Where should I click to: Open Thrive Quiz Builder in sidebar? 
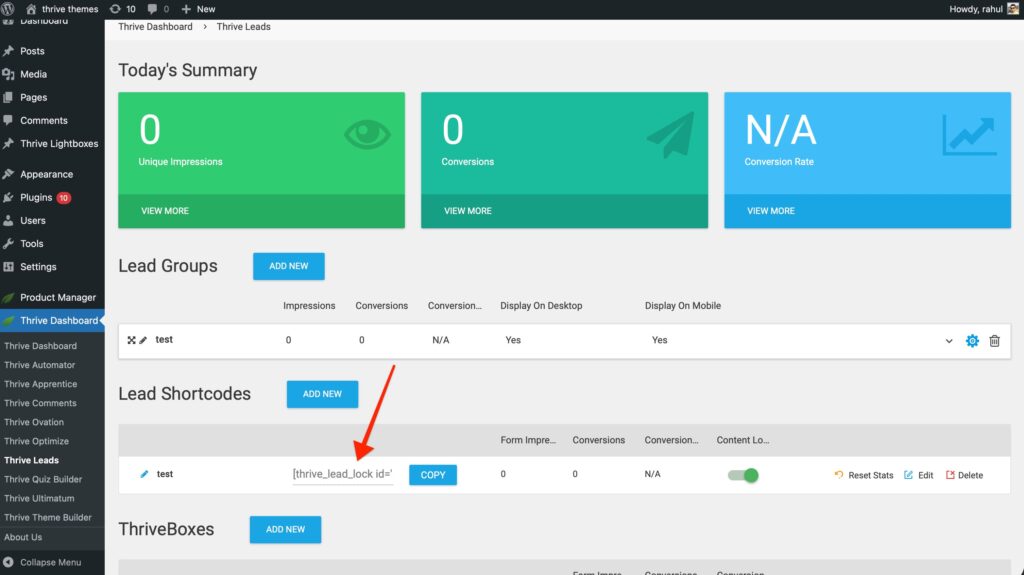(x=43, y=479)
